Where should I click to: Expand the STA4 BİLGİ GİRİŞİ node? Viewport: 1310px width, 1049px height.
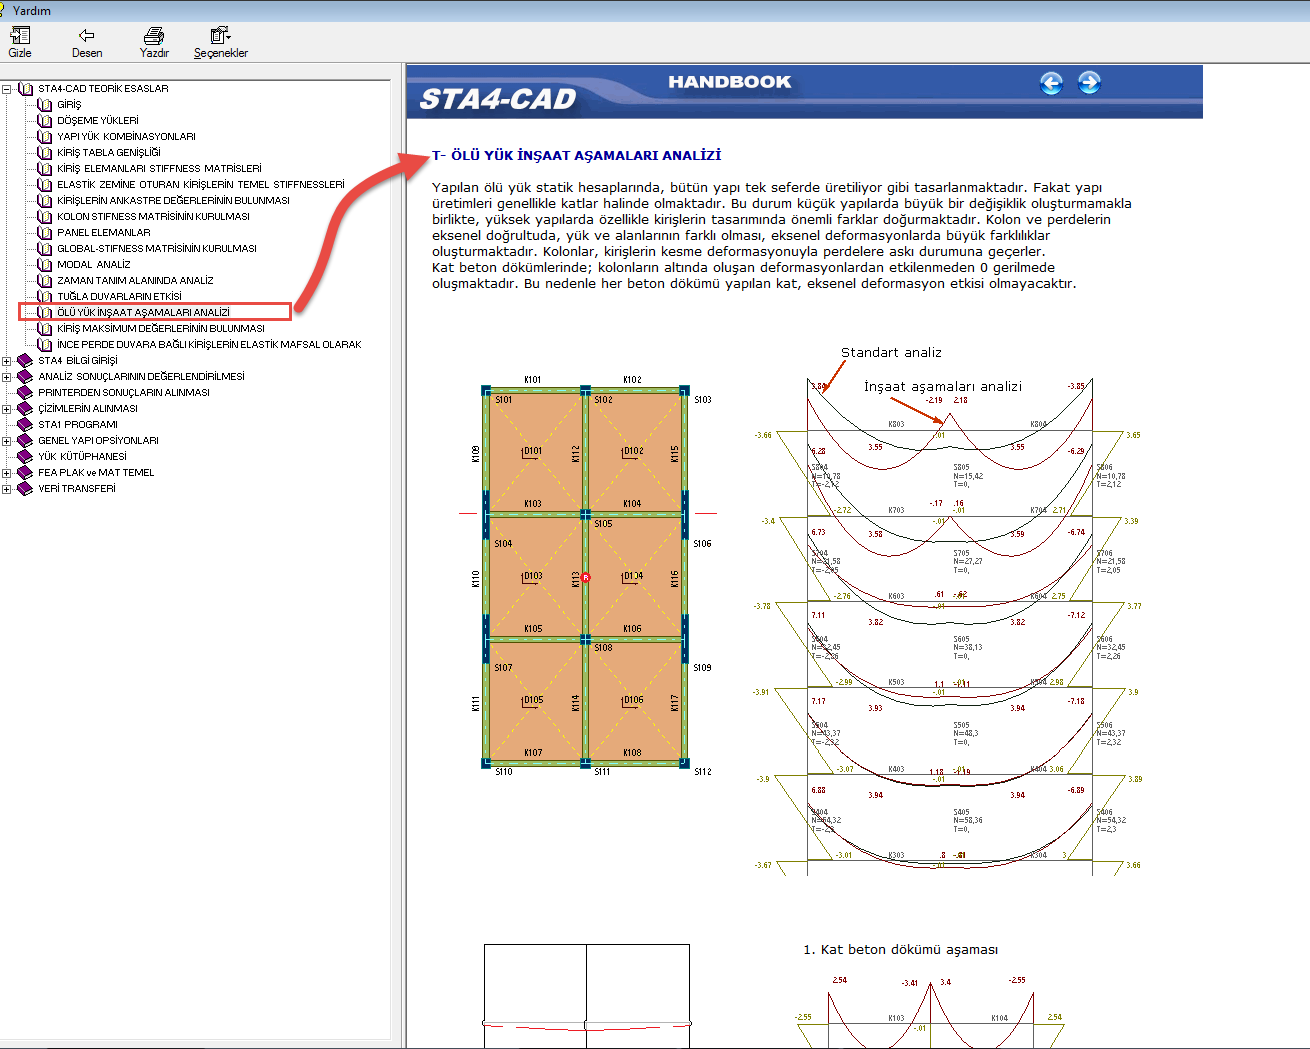click(7, 361)
